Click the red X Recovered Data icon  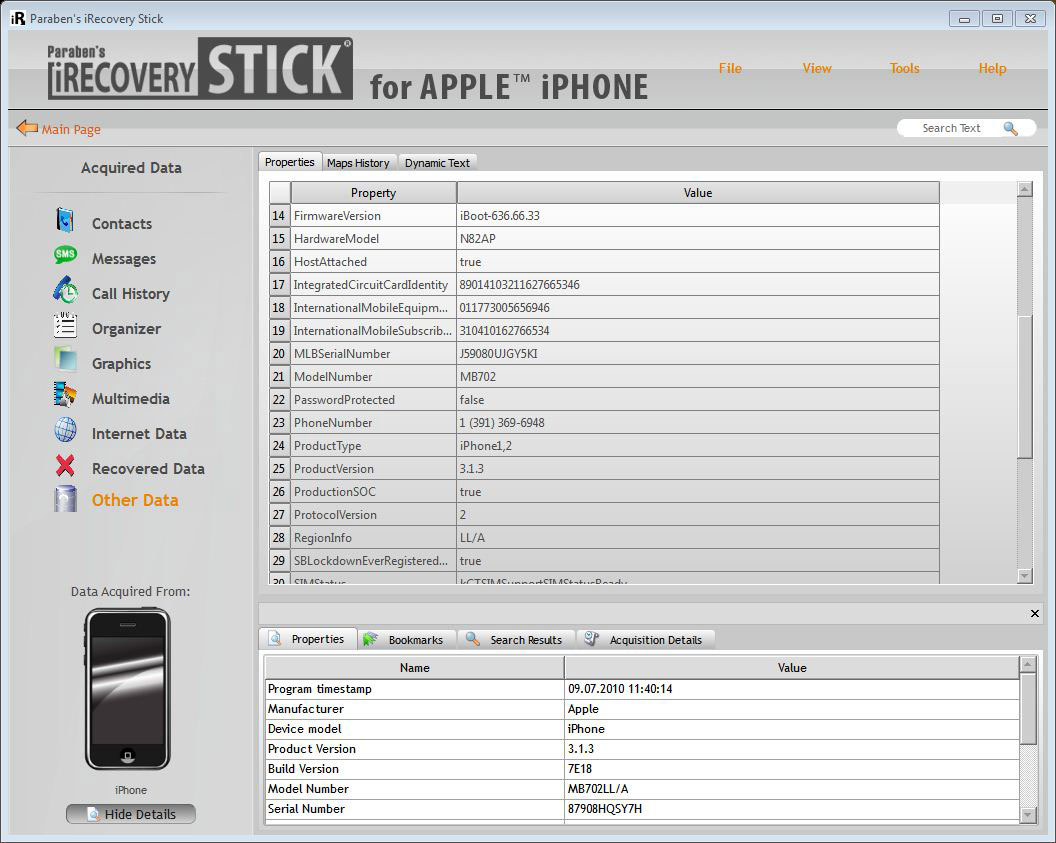coord(65,465)
